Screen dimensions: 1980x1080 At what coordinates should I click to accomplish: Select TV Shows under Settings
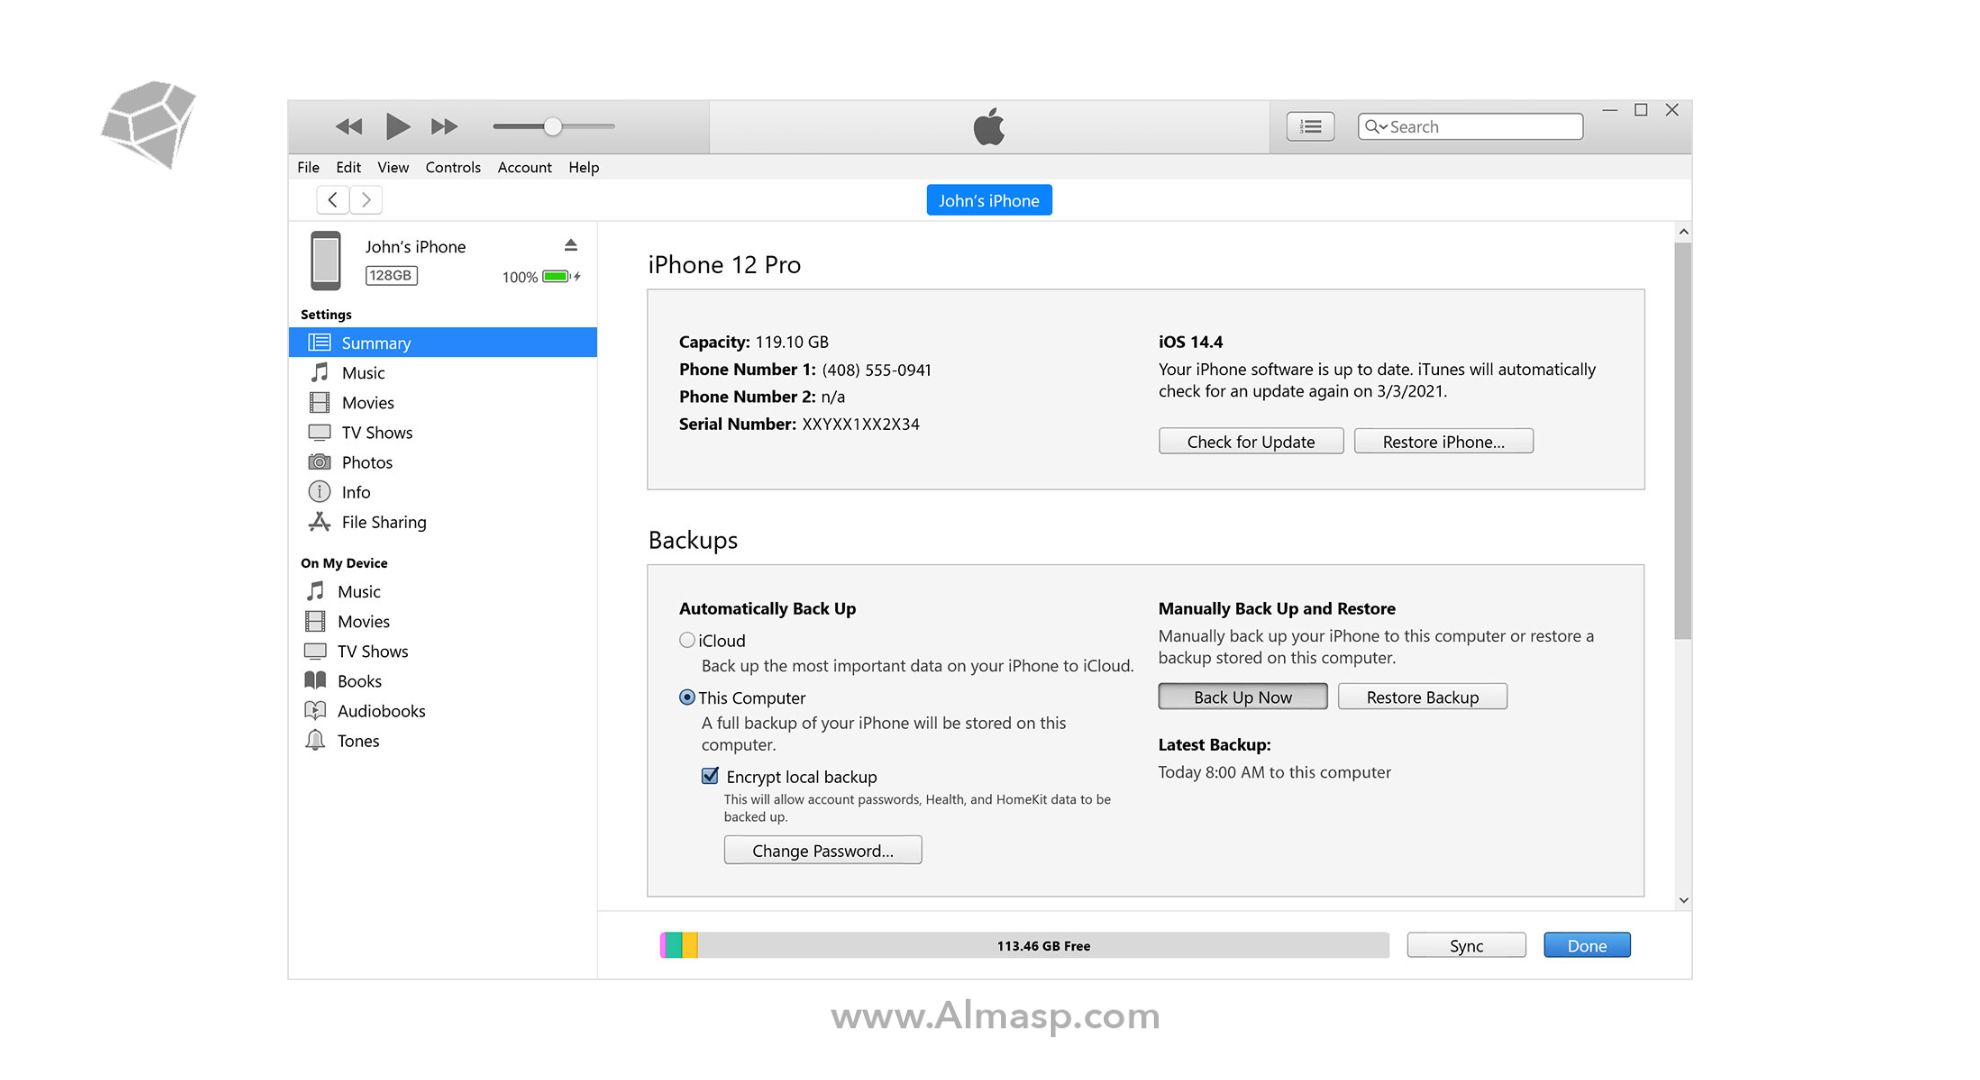443,432
